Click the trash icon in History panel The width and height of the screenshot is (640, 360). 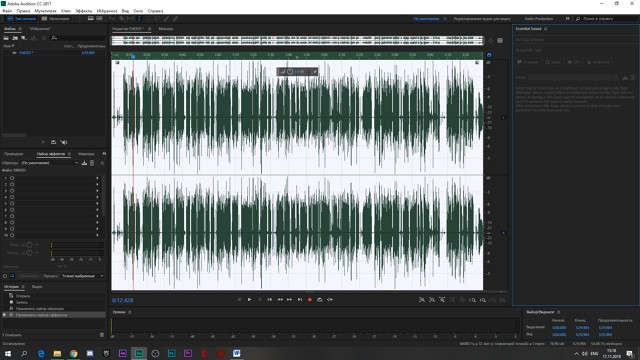[102, 335]
